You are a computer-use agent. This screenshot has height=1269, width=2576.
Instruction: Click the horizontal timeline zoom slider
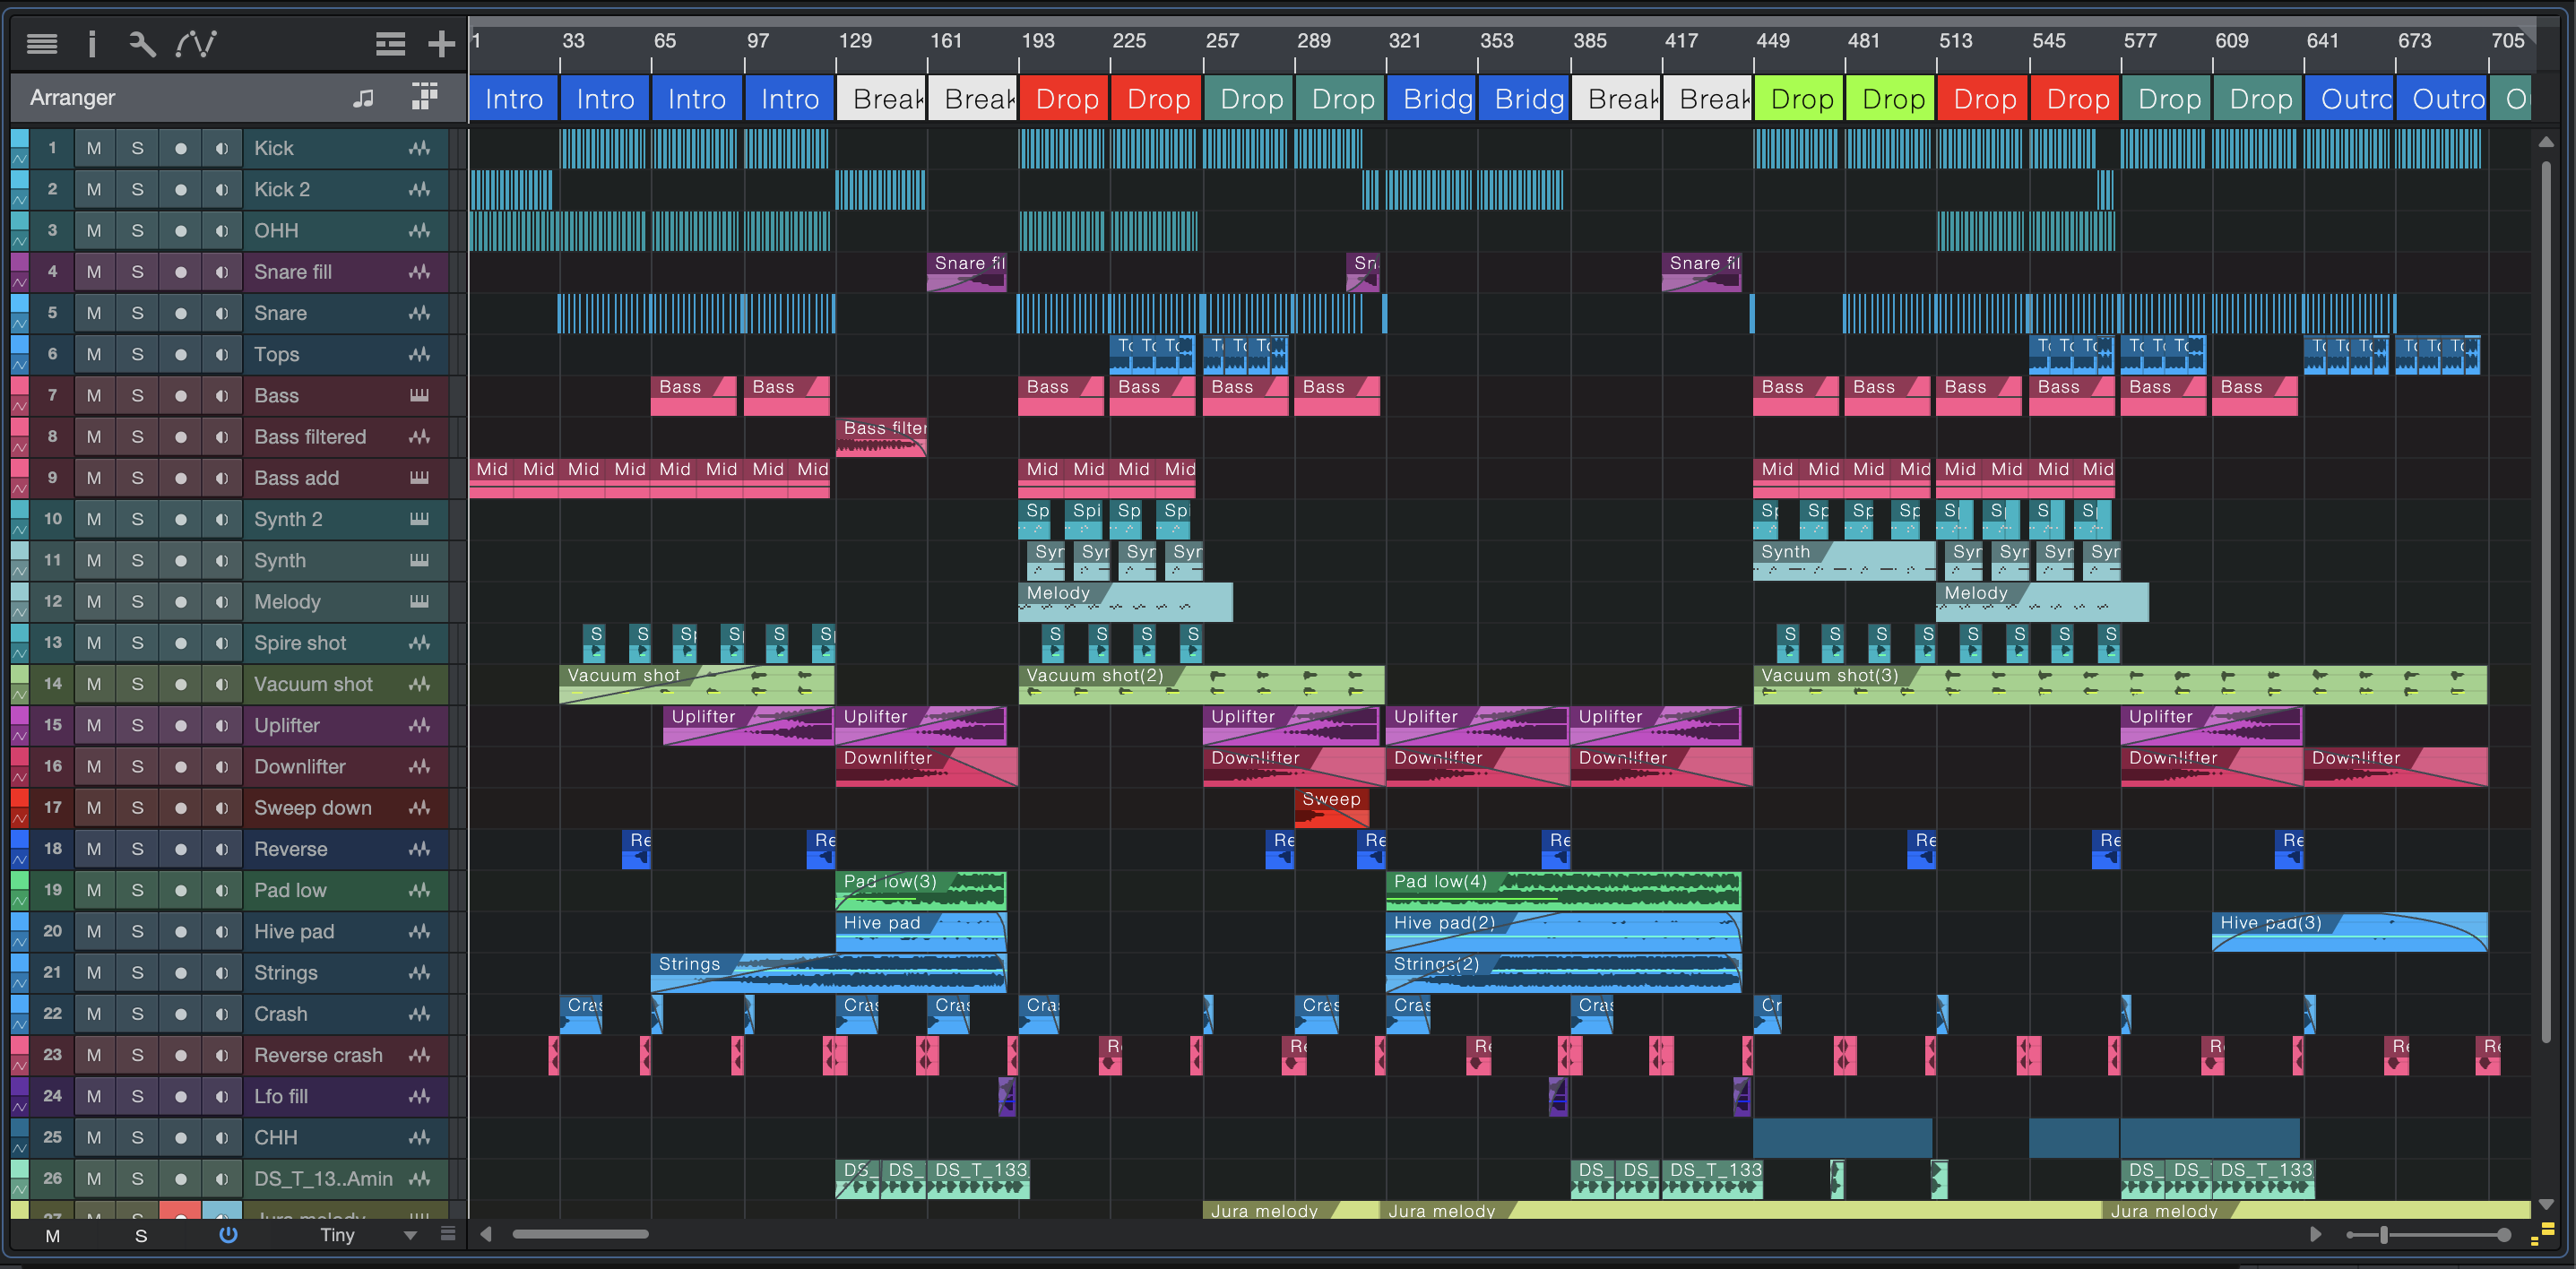2384,1235
